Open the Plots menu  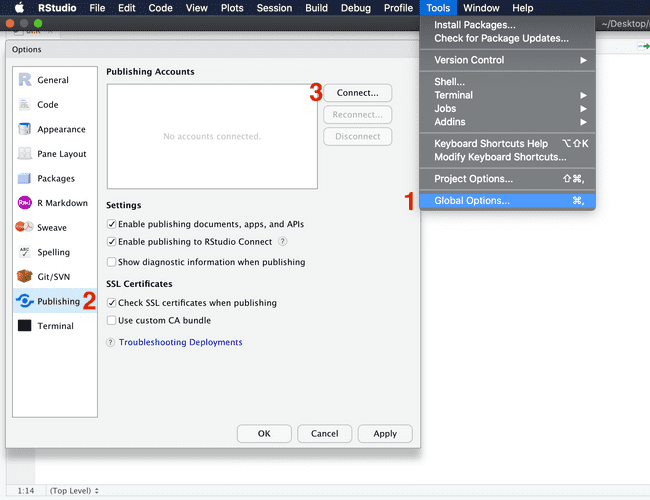tap(232, 8)
